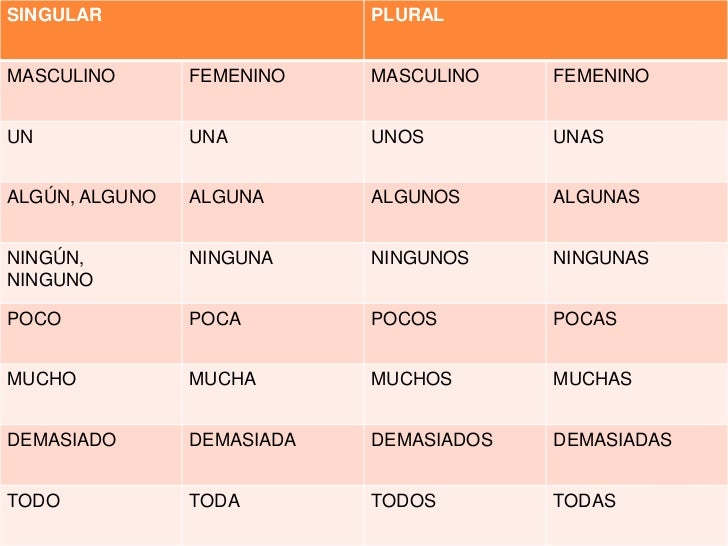Screen dimensions: 728x546
Task: Select the DEMASIADO cell
Action: tap(91, 455)
